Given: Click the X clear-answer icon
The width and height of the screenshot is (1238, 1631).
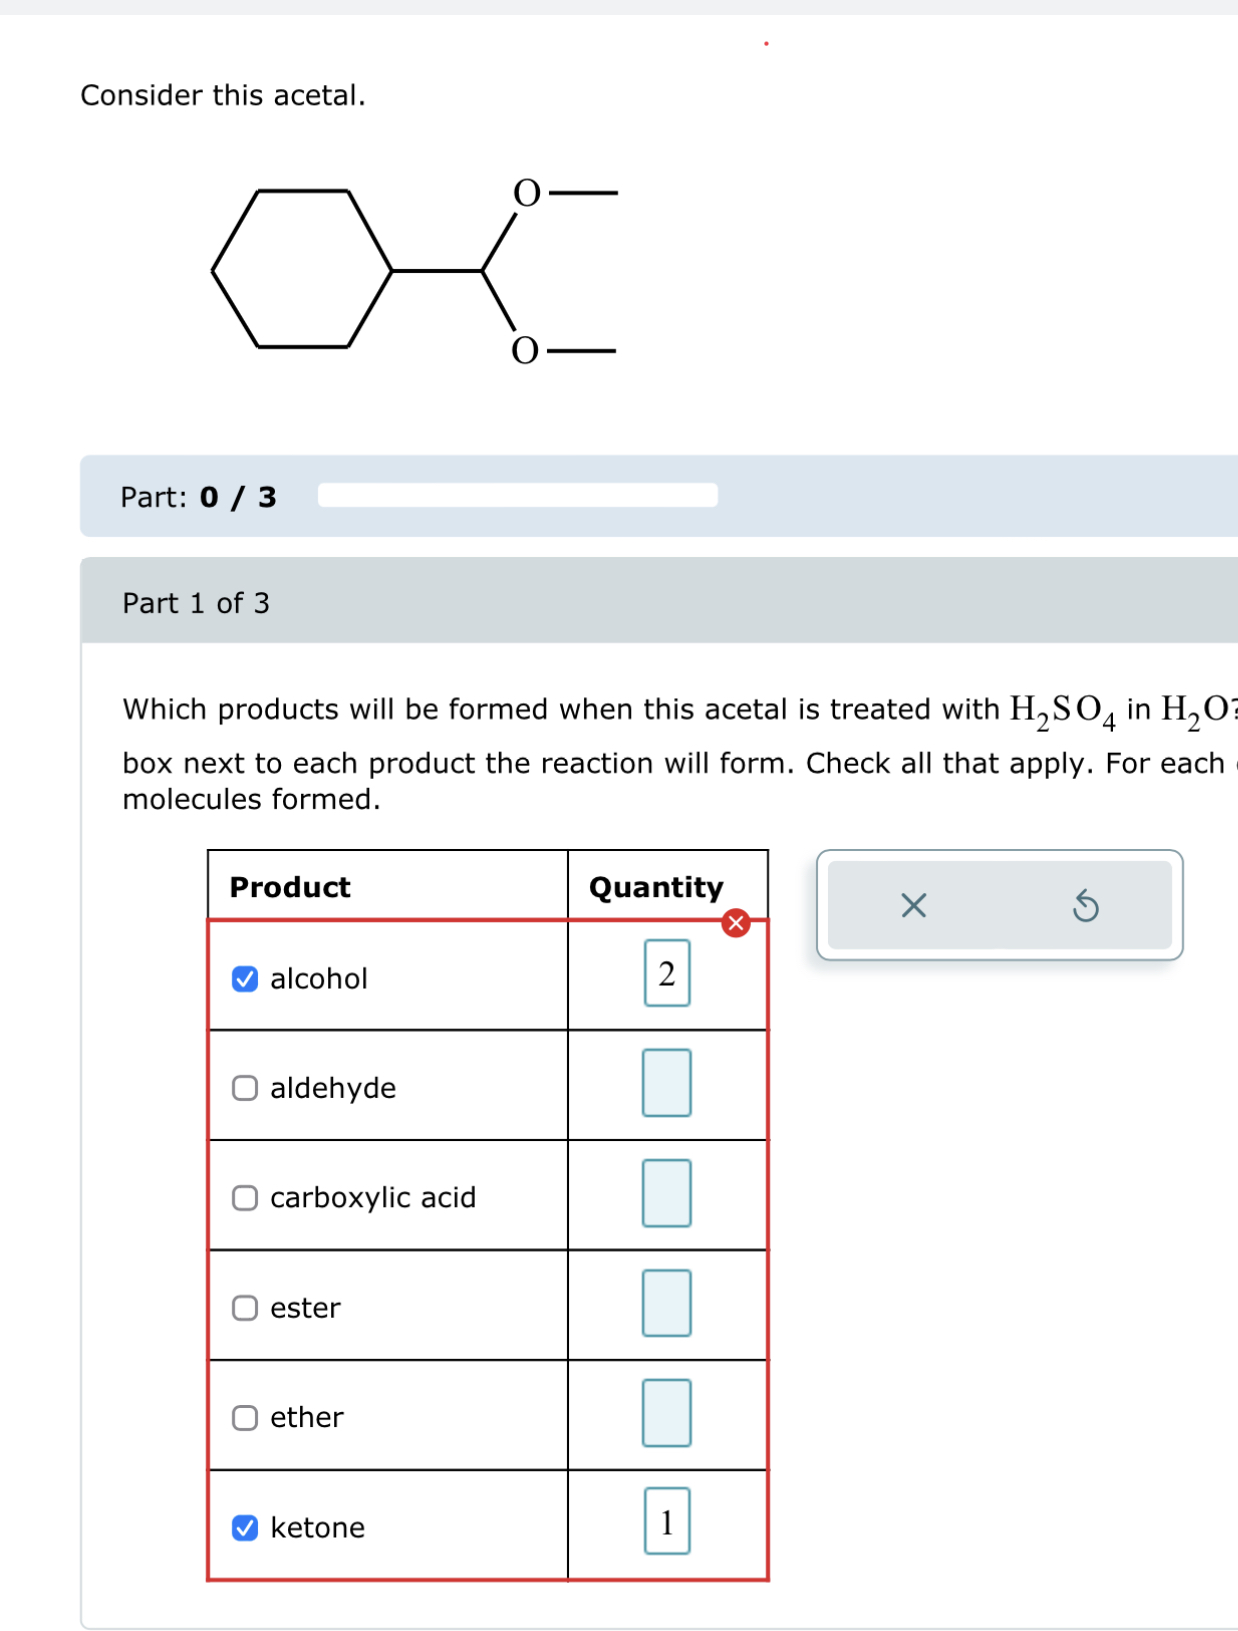Looking at the screenshot, I should click(x=913, y=907).
